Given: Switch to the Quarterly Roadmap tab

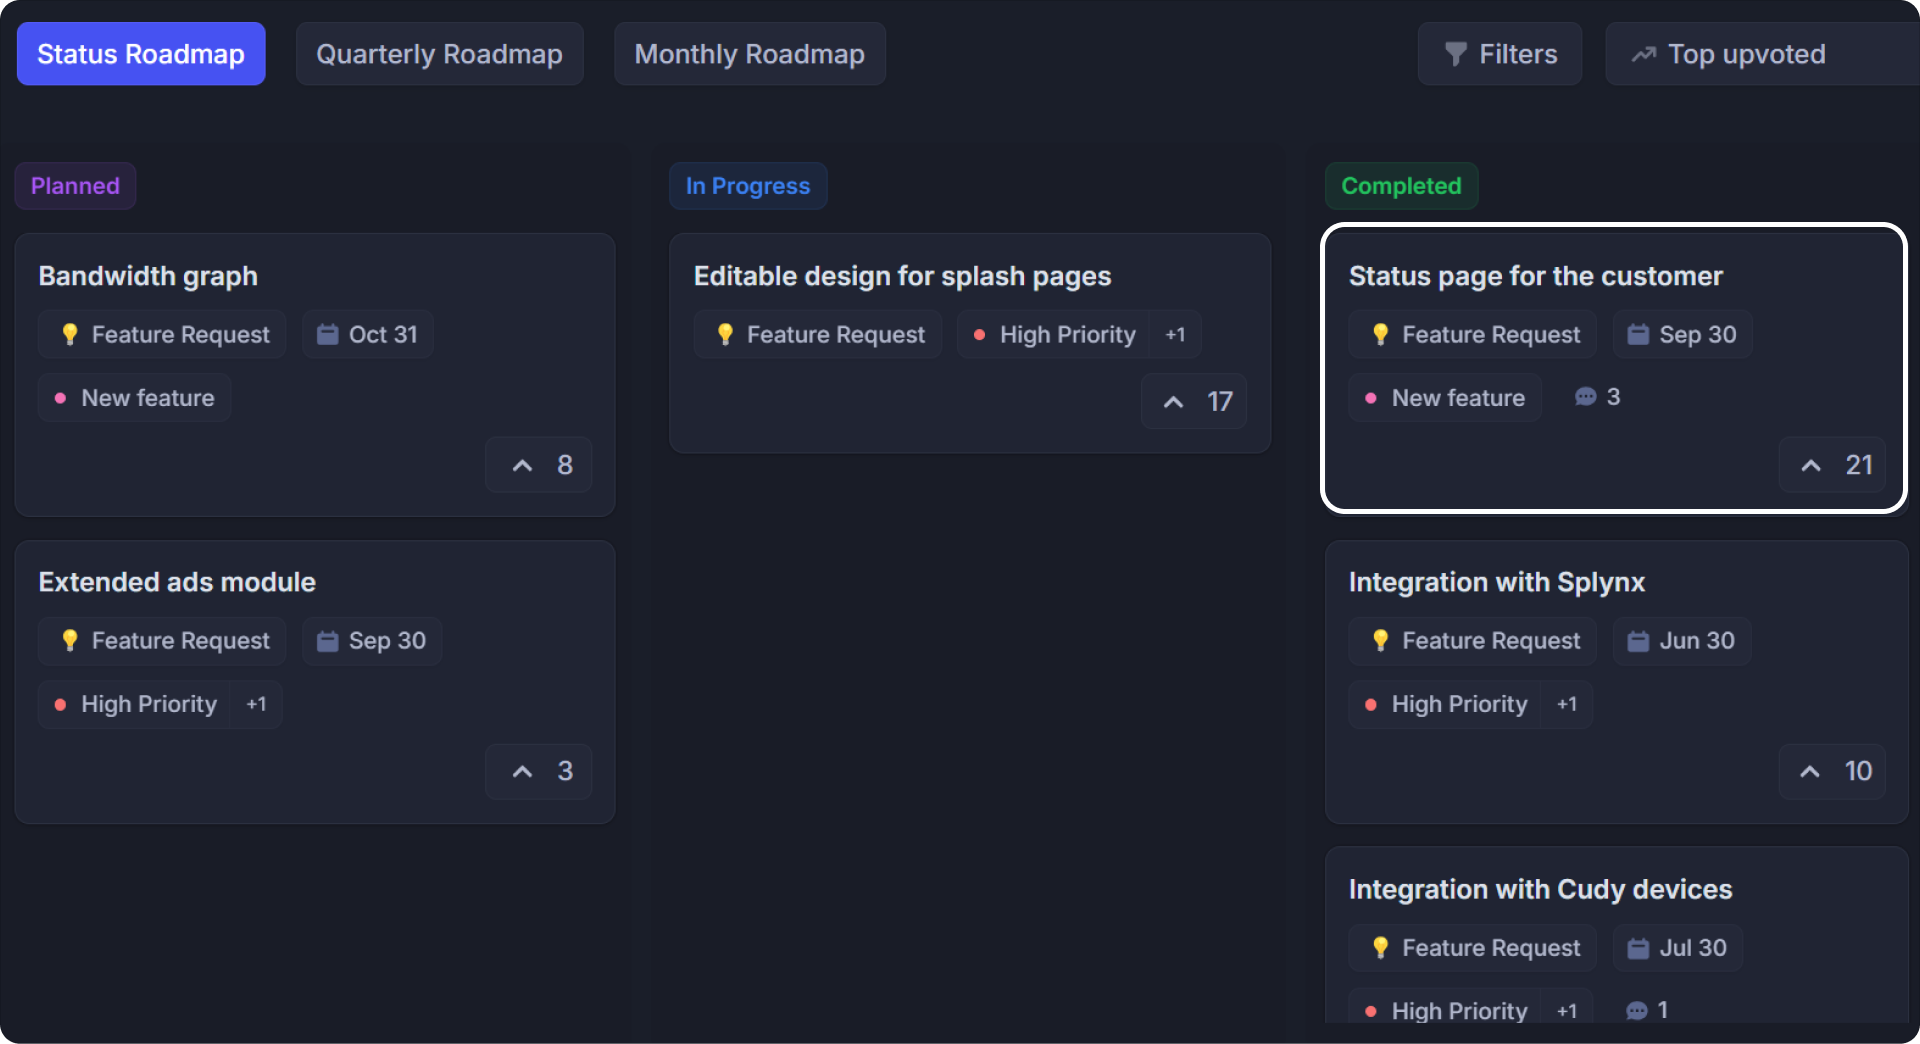Looking at the screenshot, I should click(439, 54).
